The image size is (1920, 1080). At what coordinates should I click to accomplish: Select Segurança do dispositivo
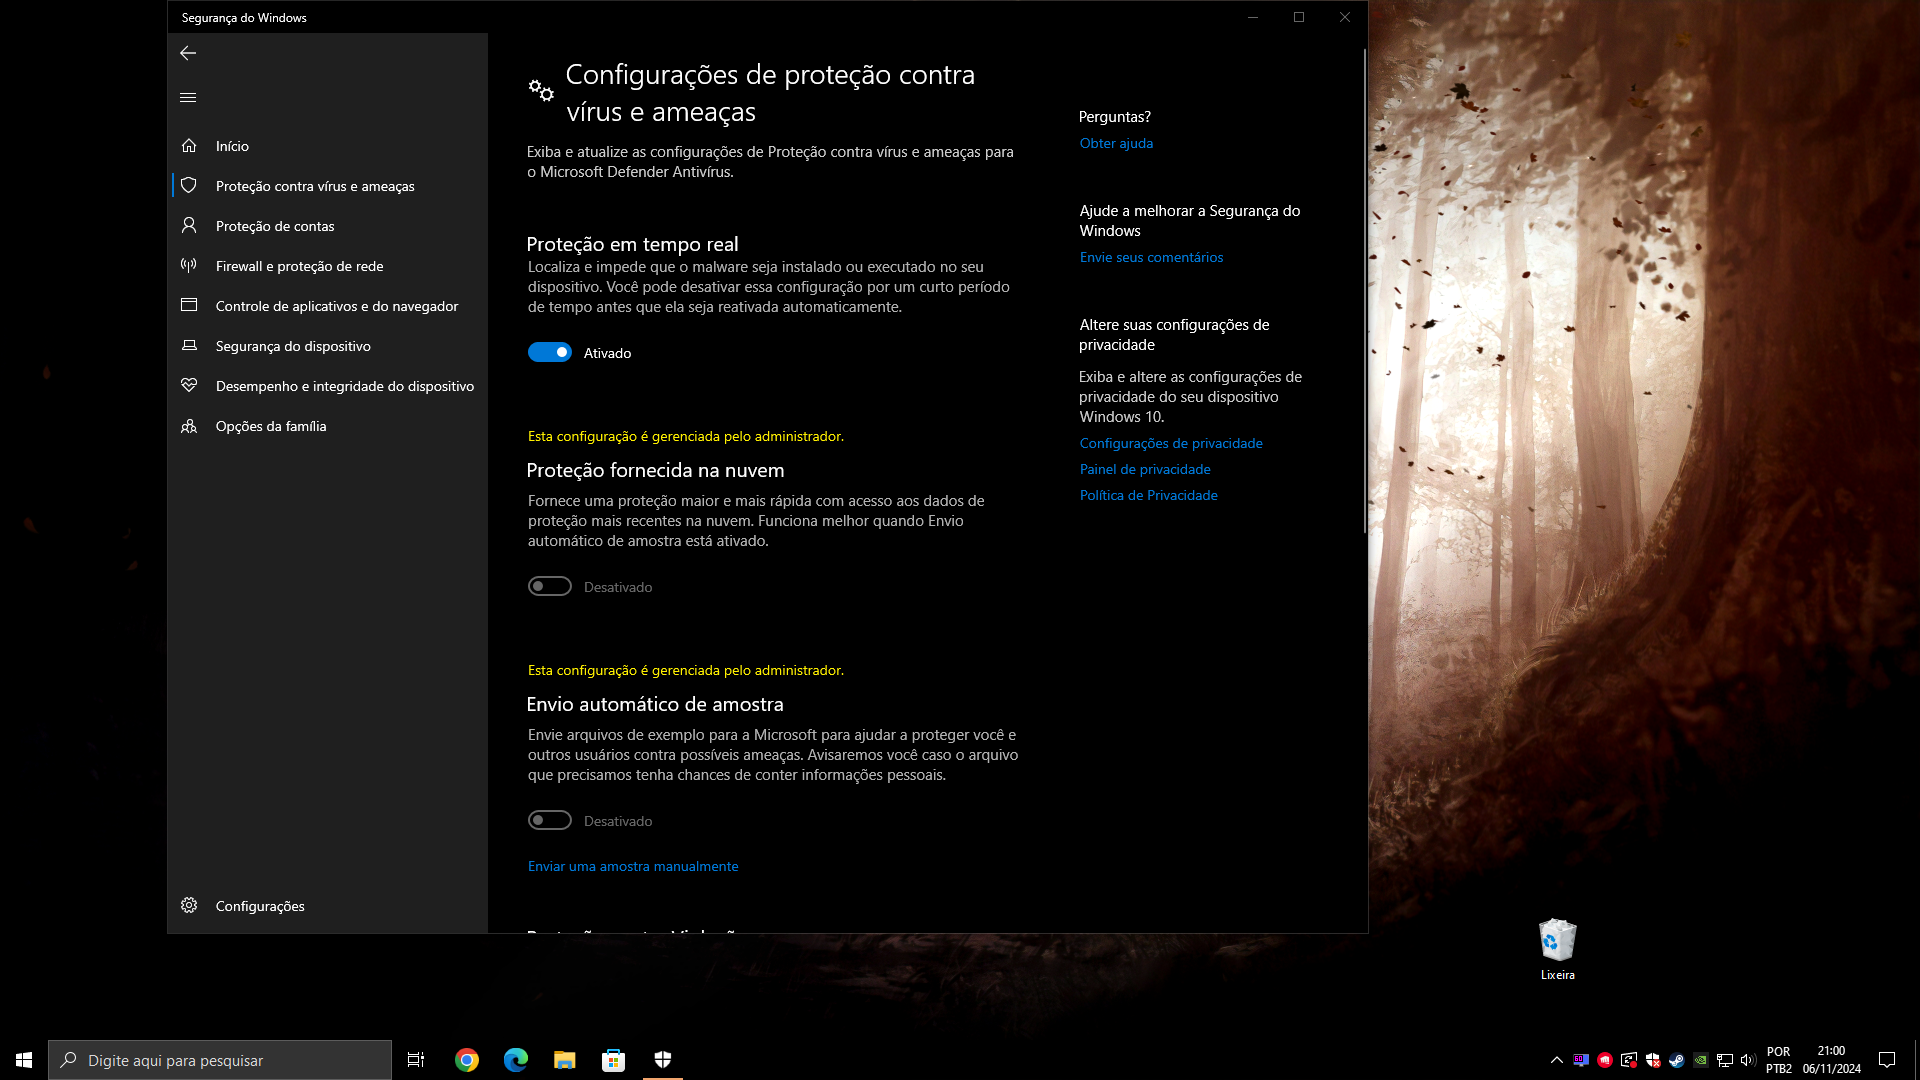328,346
